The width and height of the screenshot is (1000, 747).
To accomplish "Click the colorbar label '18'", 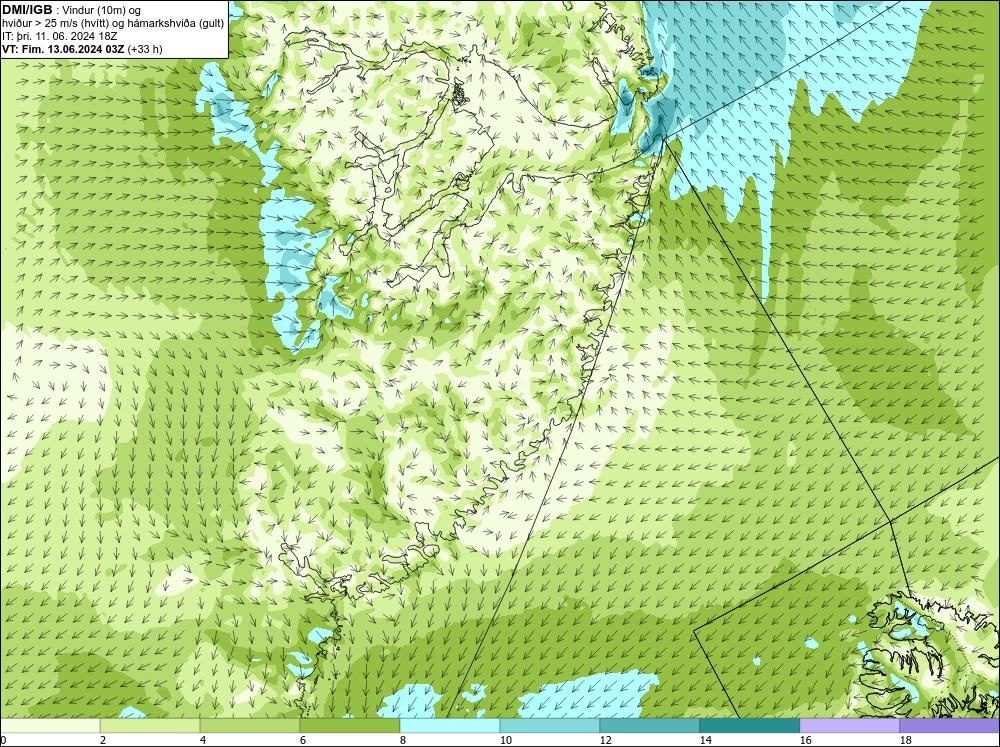I will click(x=906, y=740).
